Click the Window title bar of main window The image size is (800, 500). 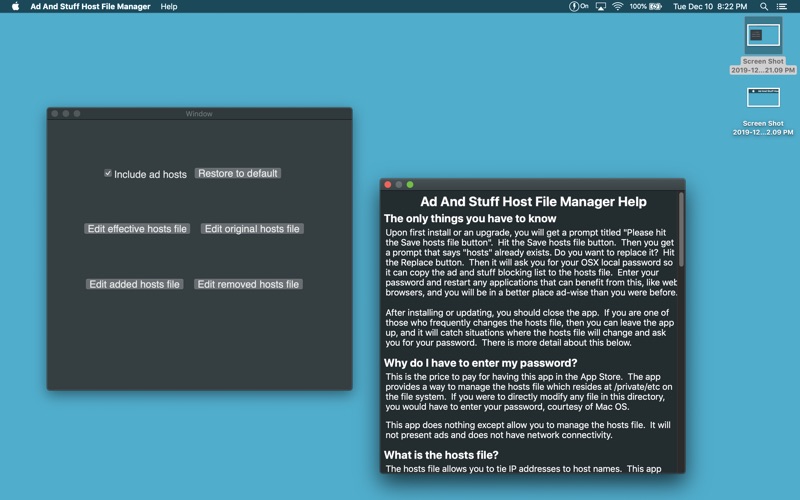tap(199, 113)
